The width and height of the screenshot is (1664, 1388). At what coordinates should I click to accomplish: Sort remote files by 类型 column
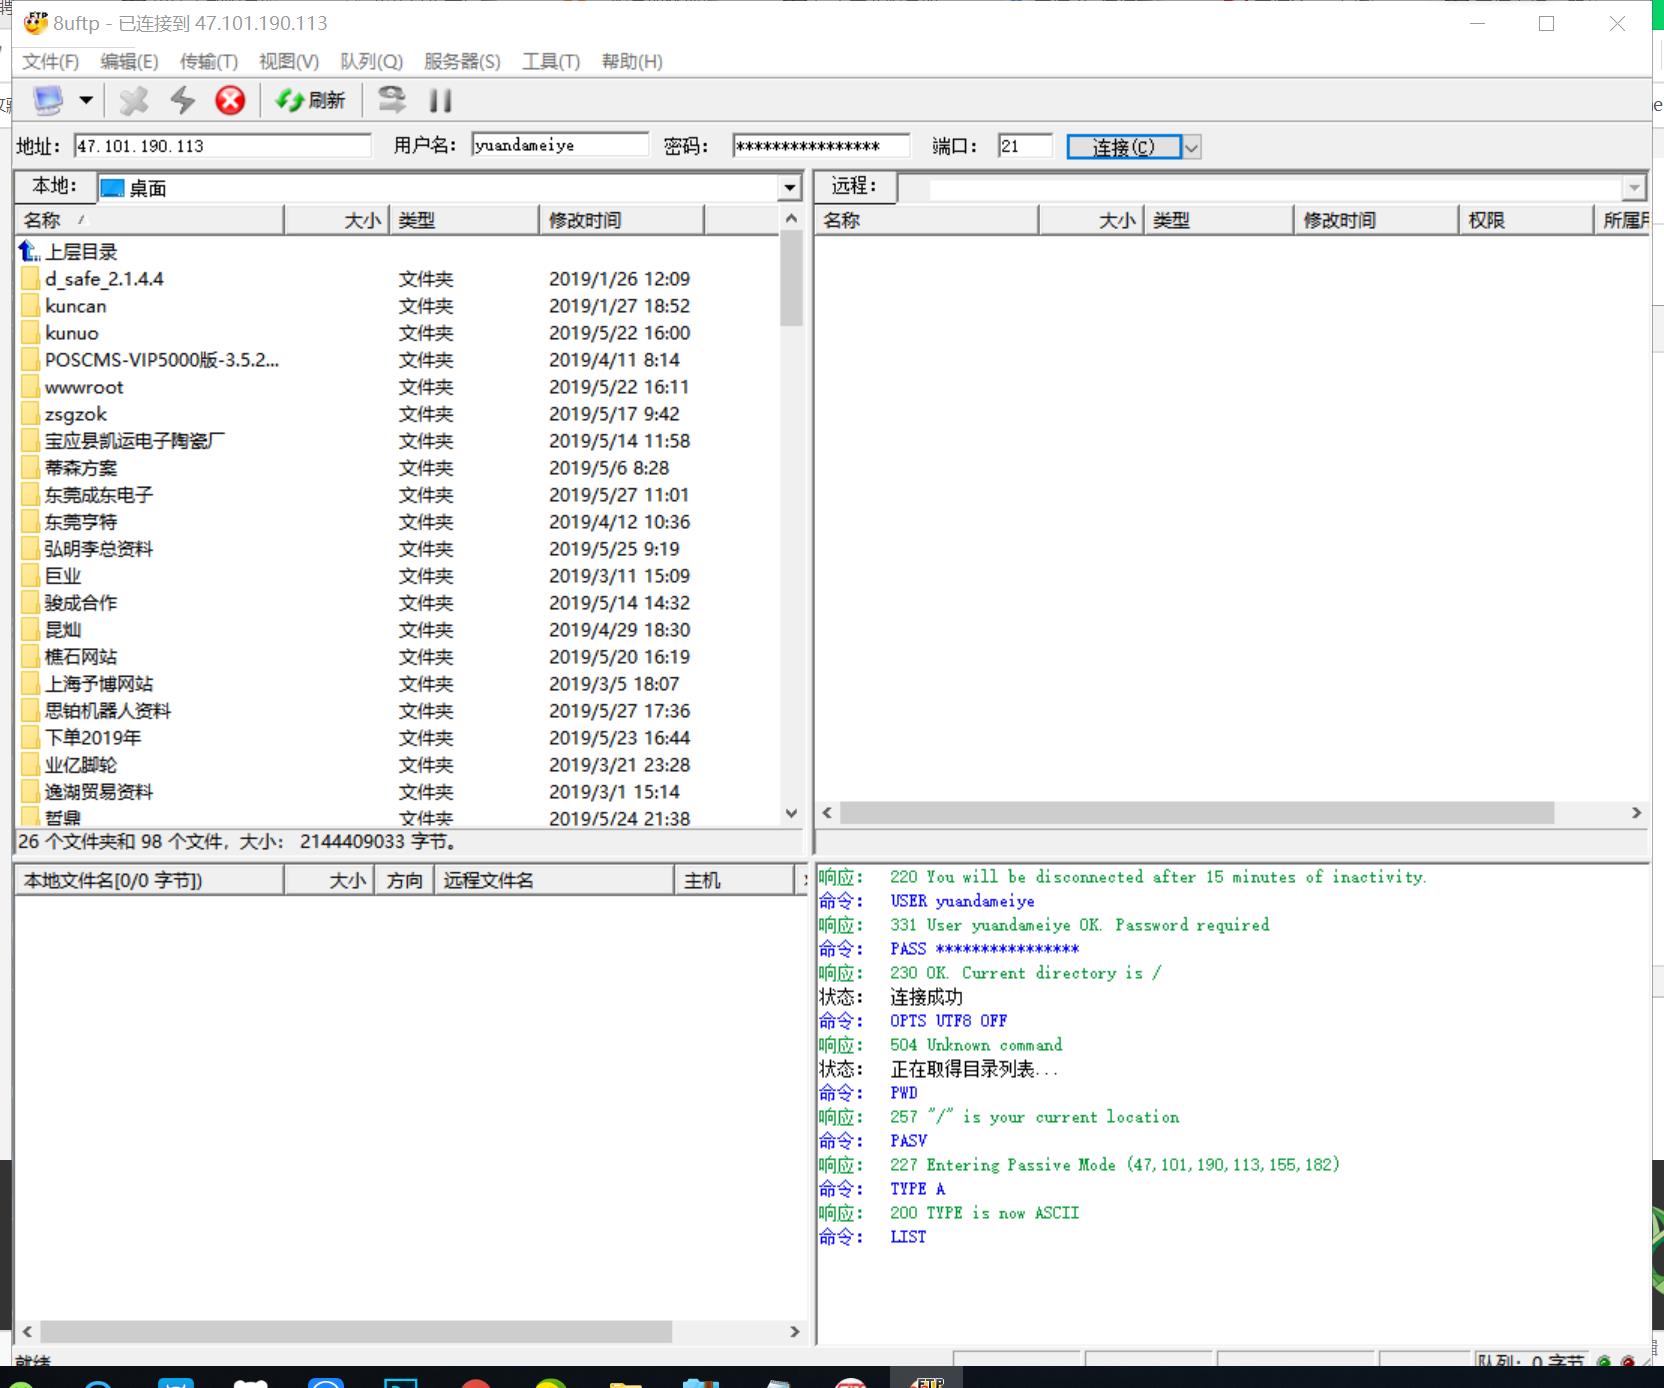[1218, 220]
